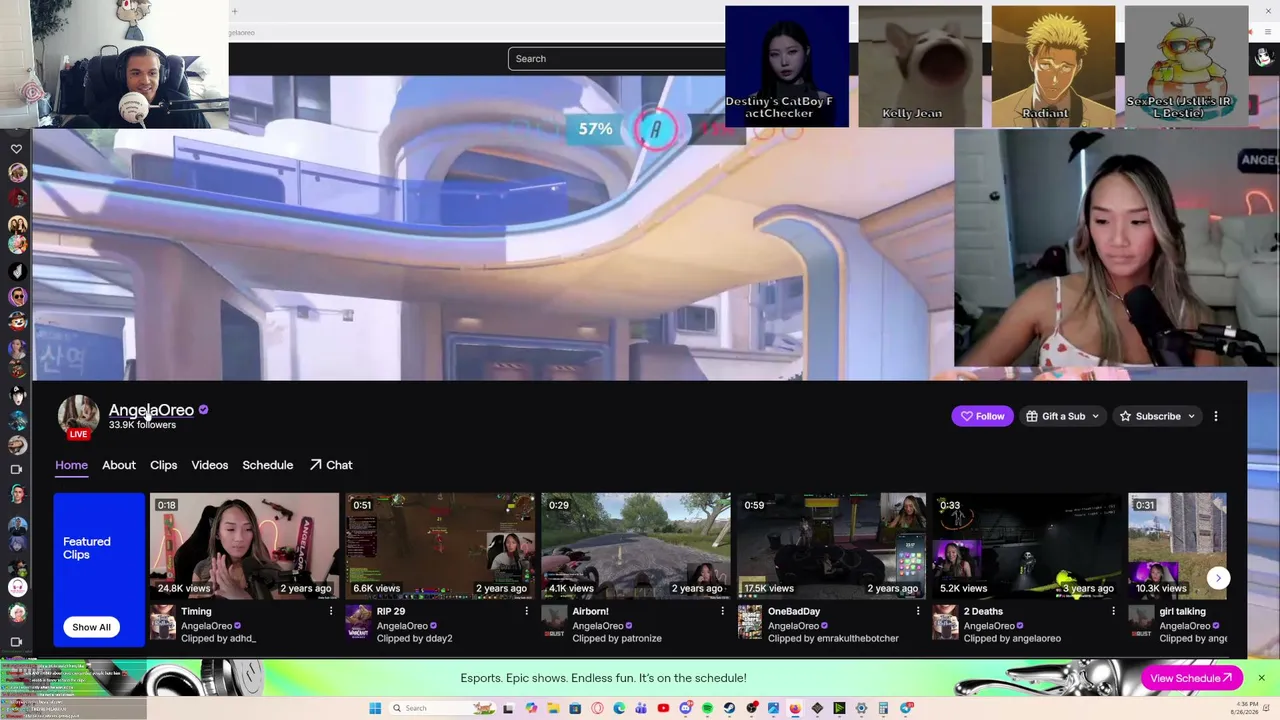Select the Kelly Jean overlay avatar
Screen dimensions: 1280x720
(x=920, y=66)
